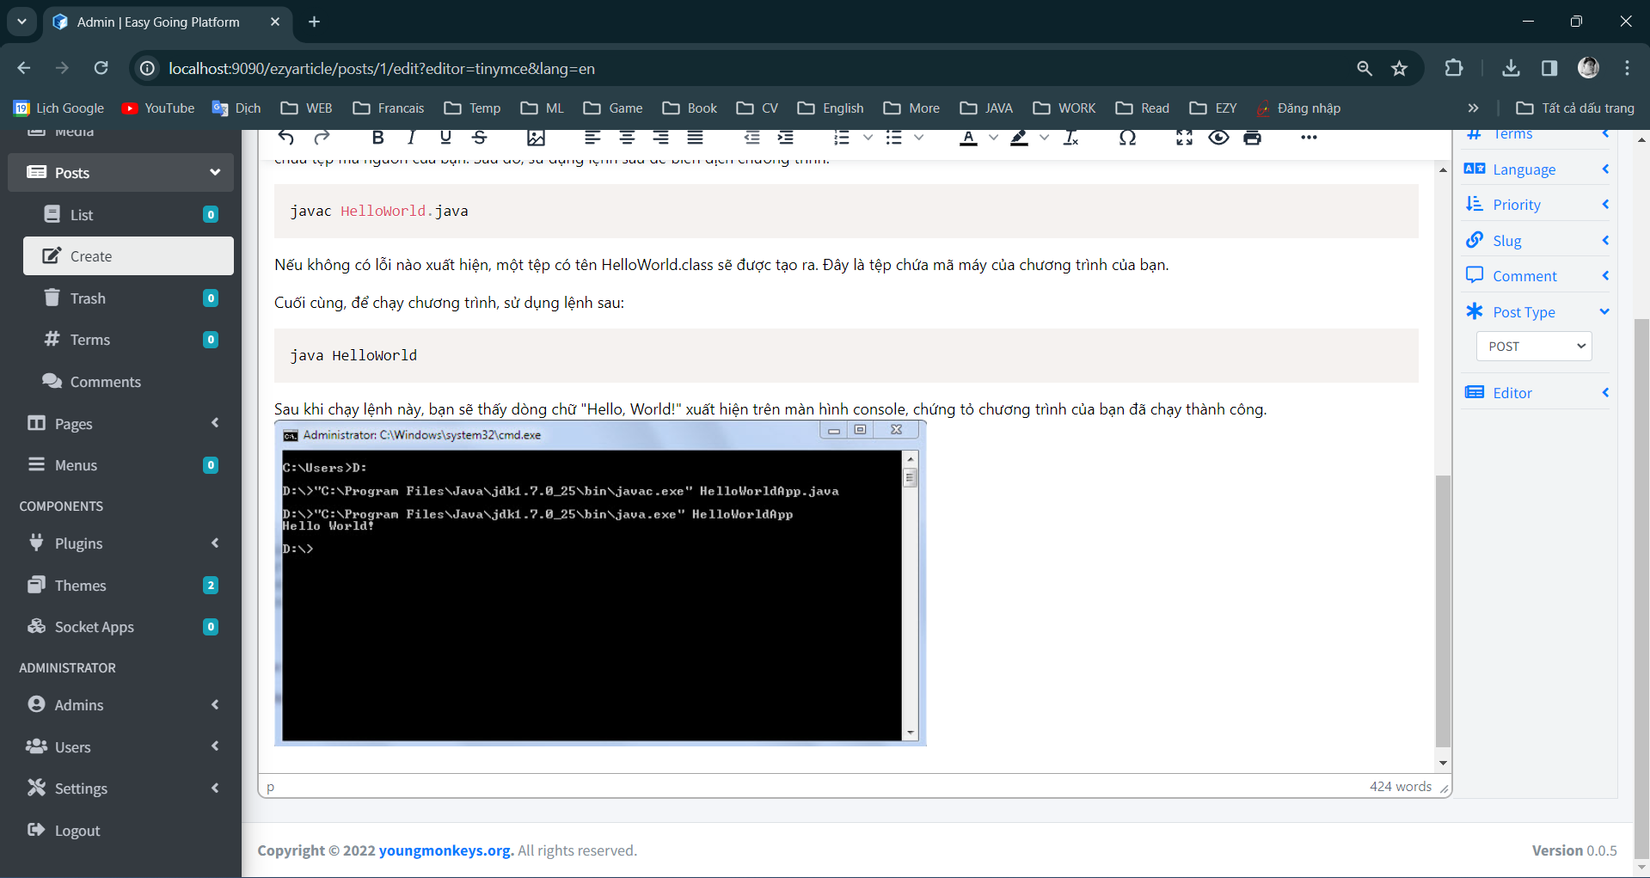The width and height of the screenshot is (1650, 878).
Task: Open highlight color picker dropdown
Action: pos(1044,137)
